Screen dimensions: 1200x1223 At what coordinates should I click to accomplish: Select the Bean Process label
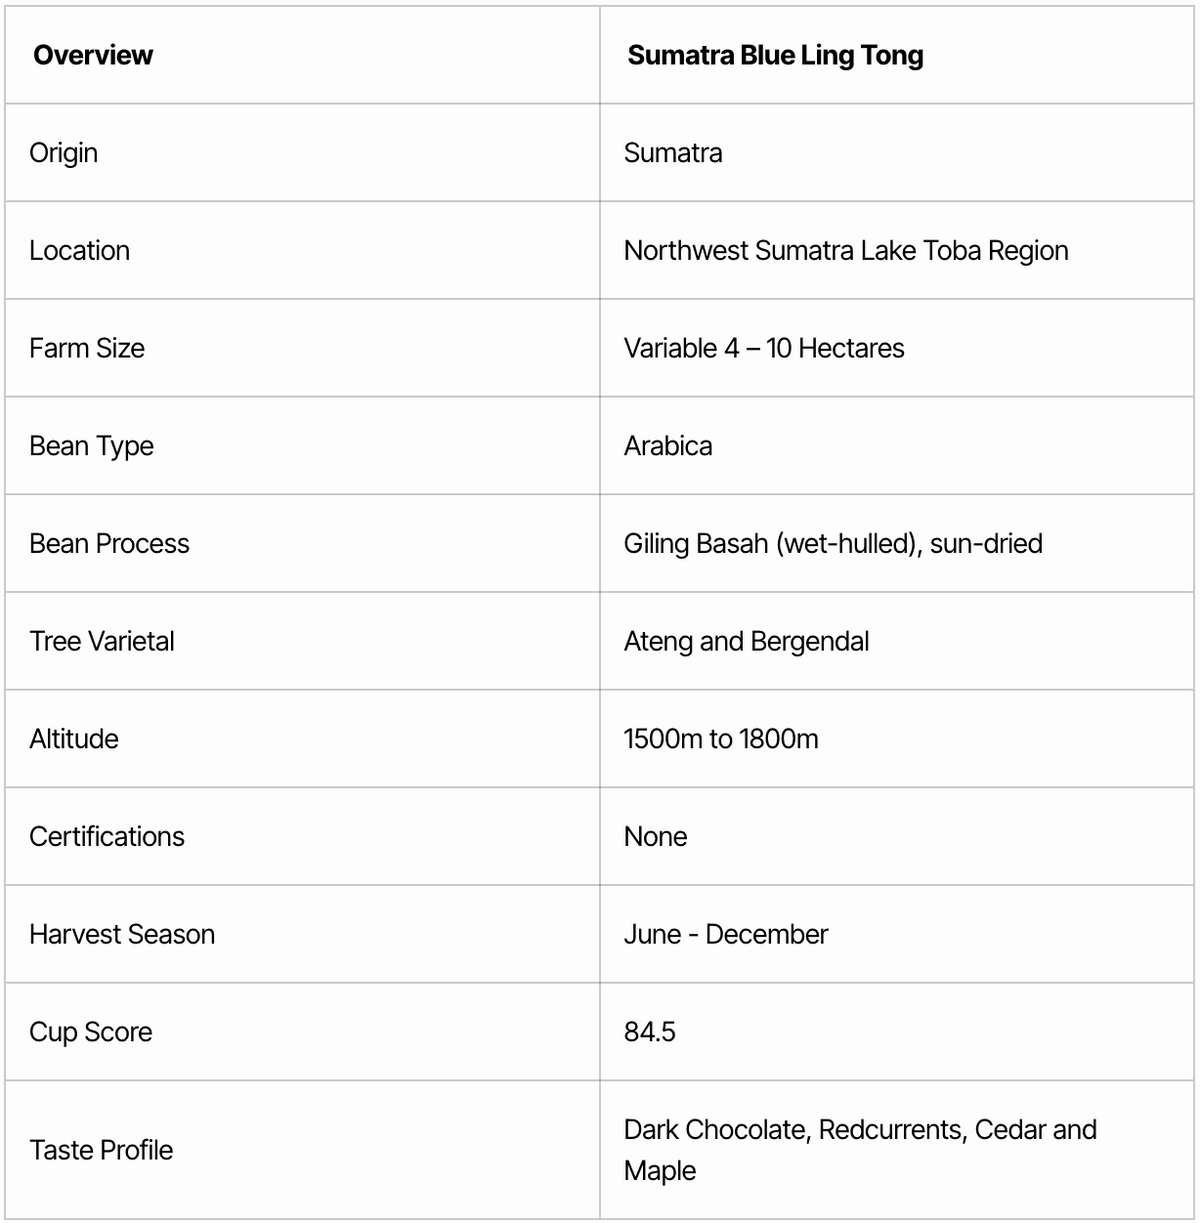(x=109, y=543)
